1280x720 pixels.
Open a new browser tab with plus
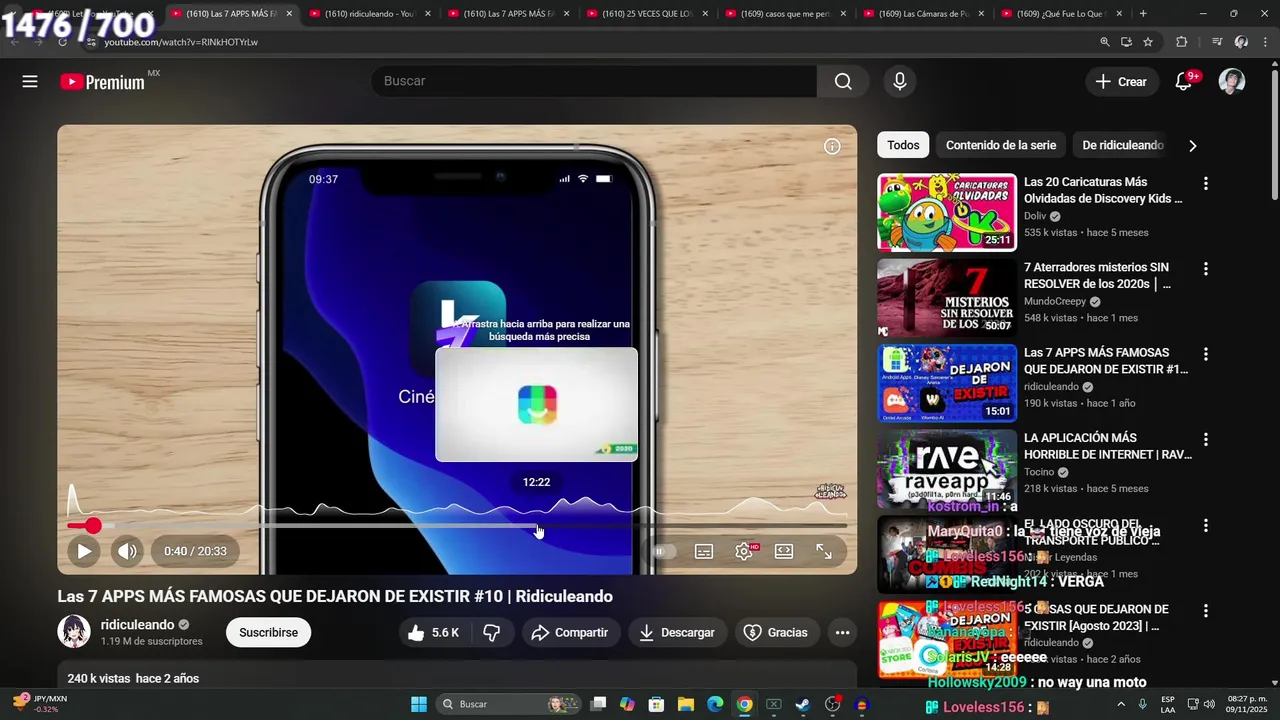tap(1143, 14)
